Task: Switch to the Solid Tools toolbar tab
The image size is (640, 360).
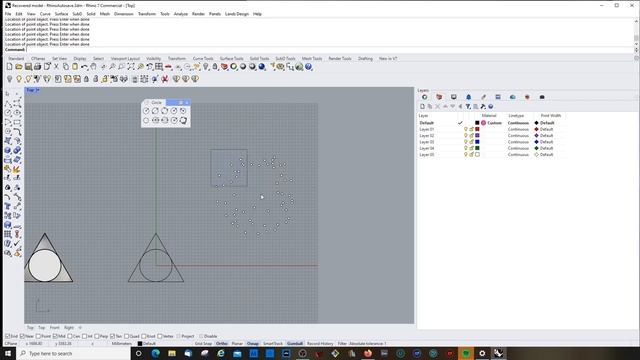Action: coord(259,59)
